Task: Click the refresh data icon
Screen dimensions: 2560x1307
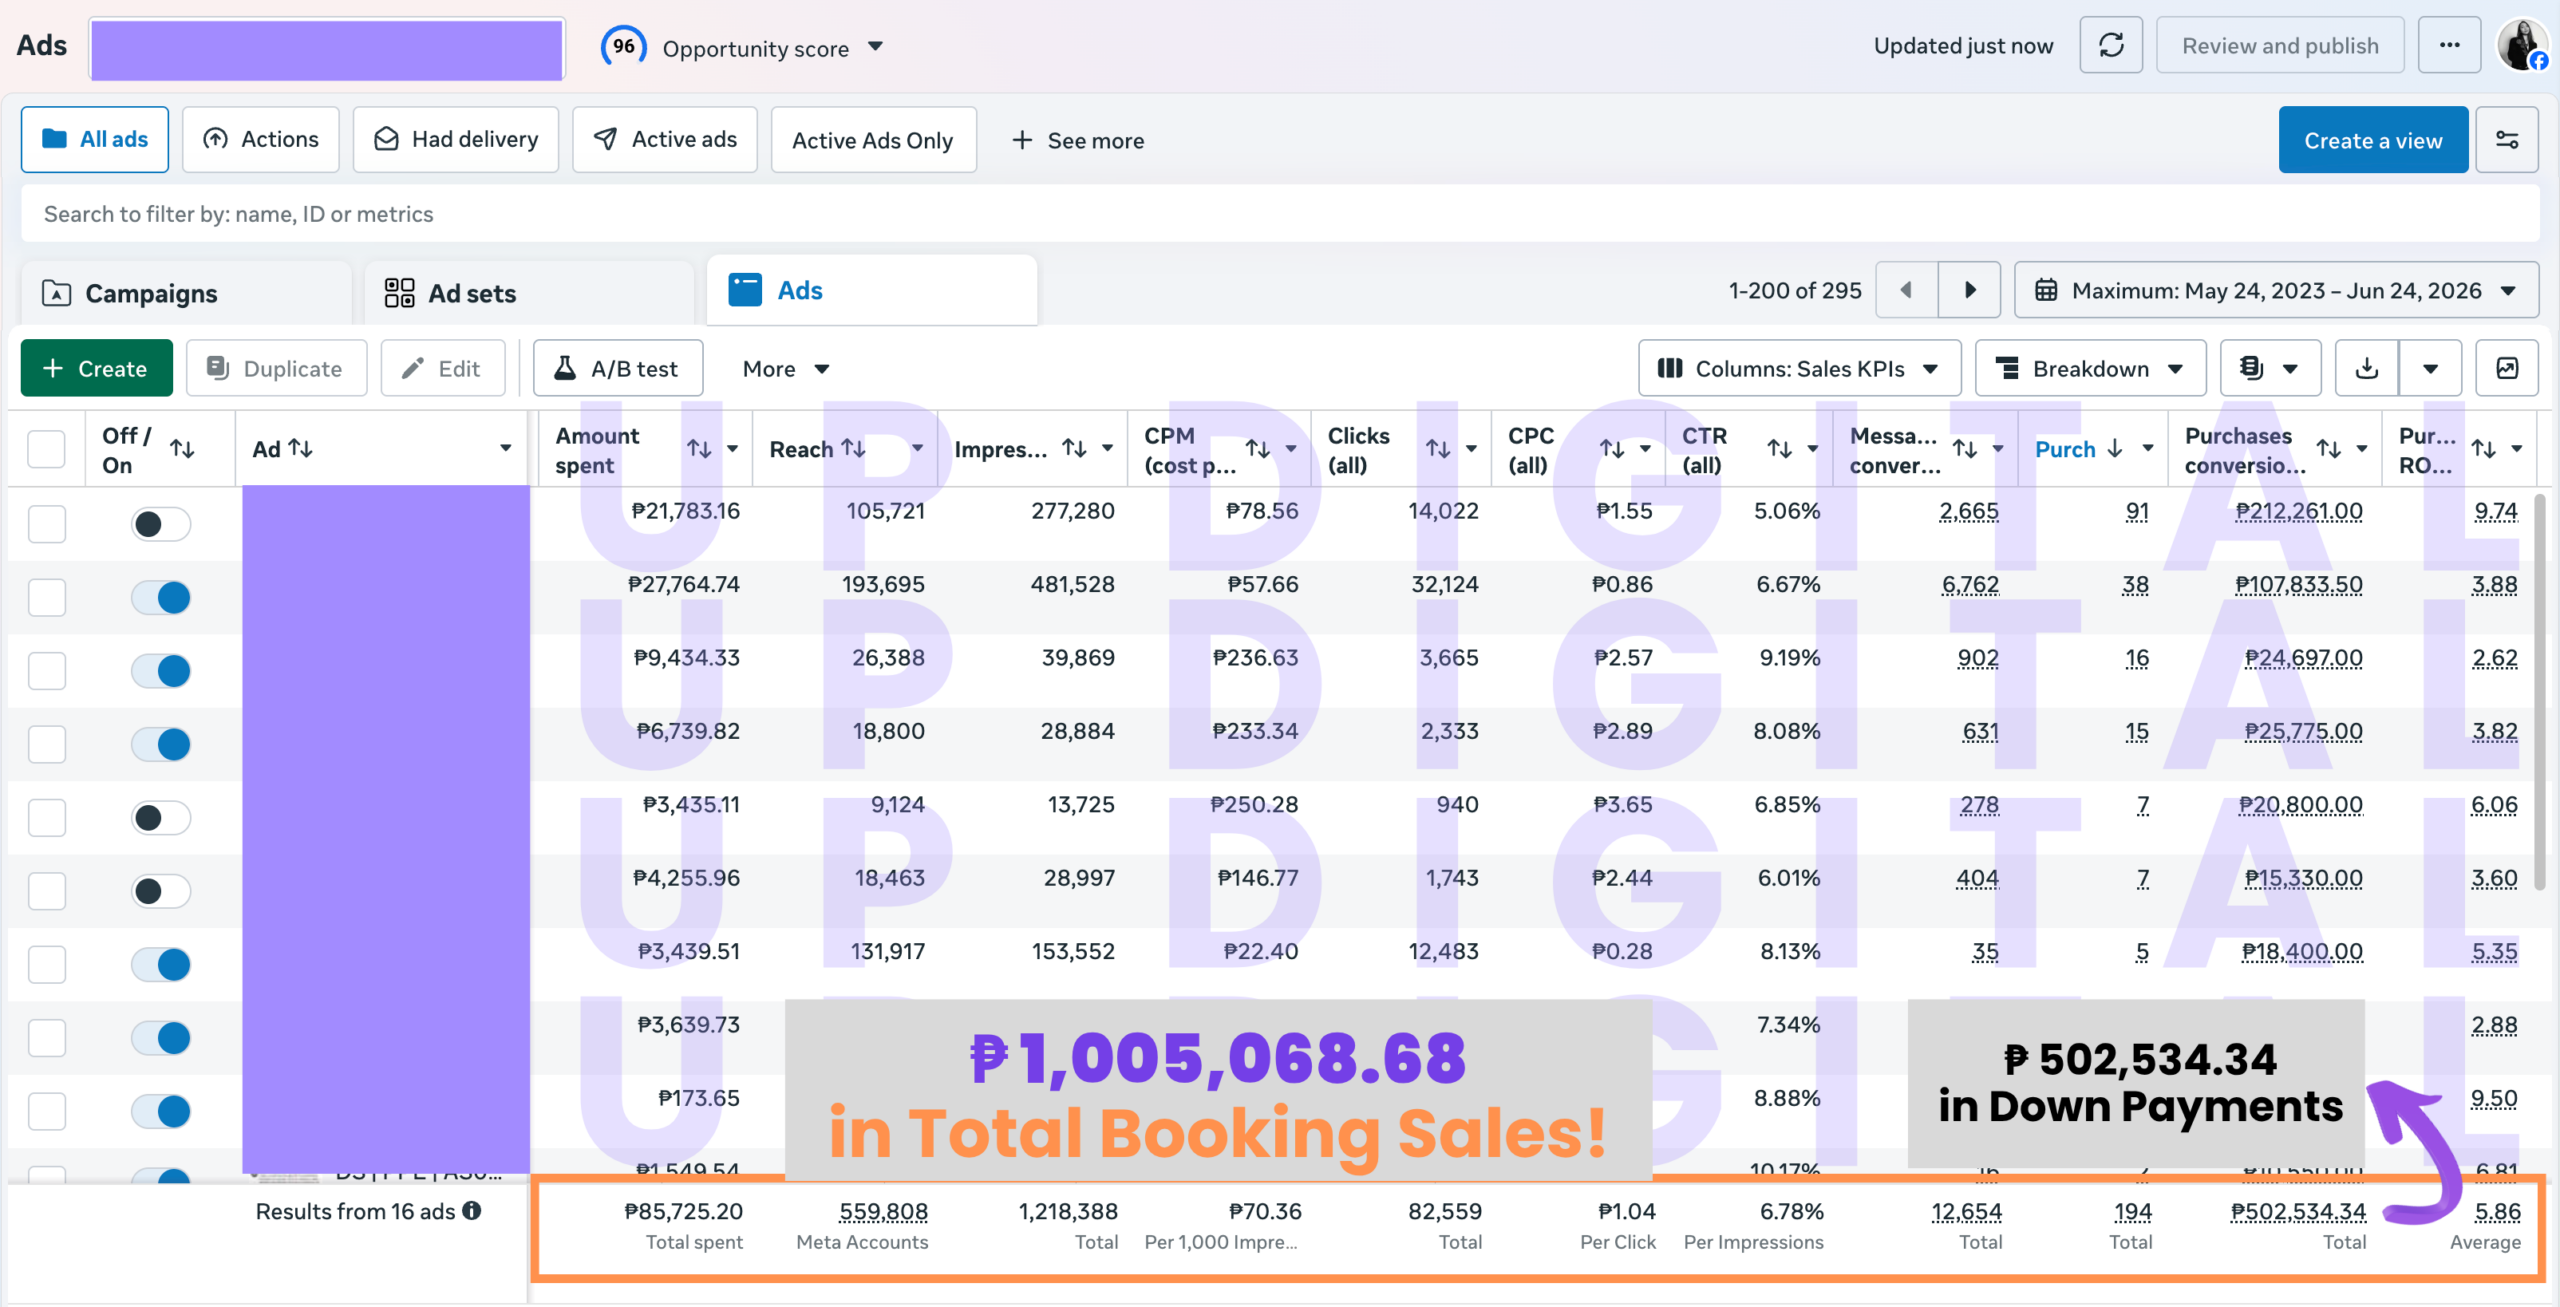Action: (2111, 45)
